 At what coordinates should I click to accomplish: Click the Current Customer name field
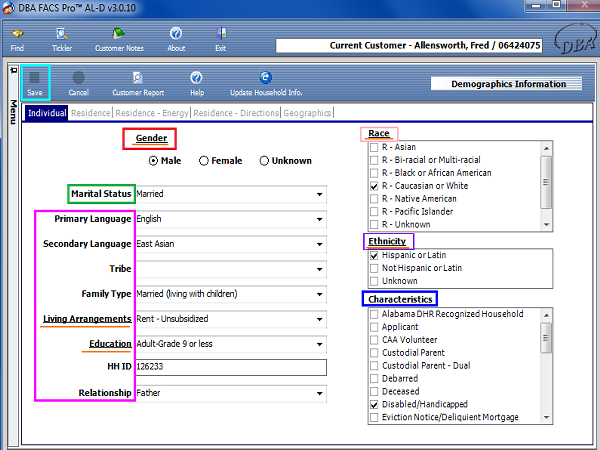pyautogui.click(x=409, y=46)
